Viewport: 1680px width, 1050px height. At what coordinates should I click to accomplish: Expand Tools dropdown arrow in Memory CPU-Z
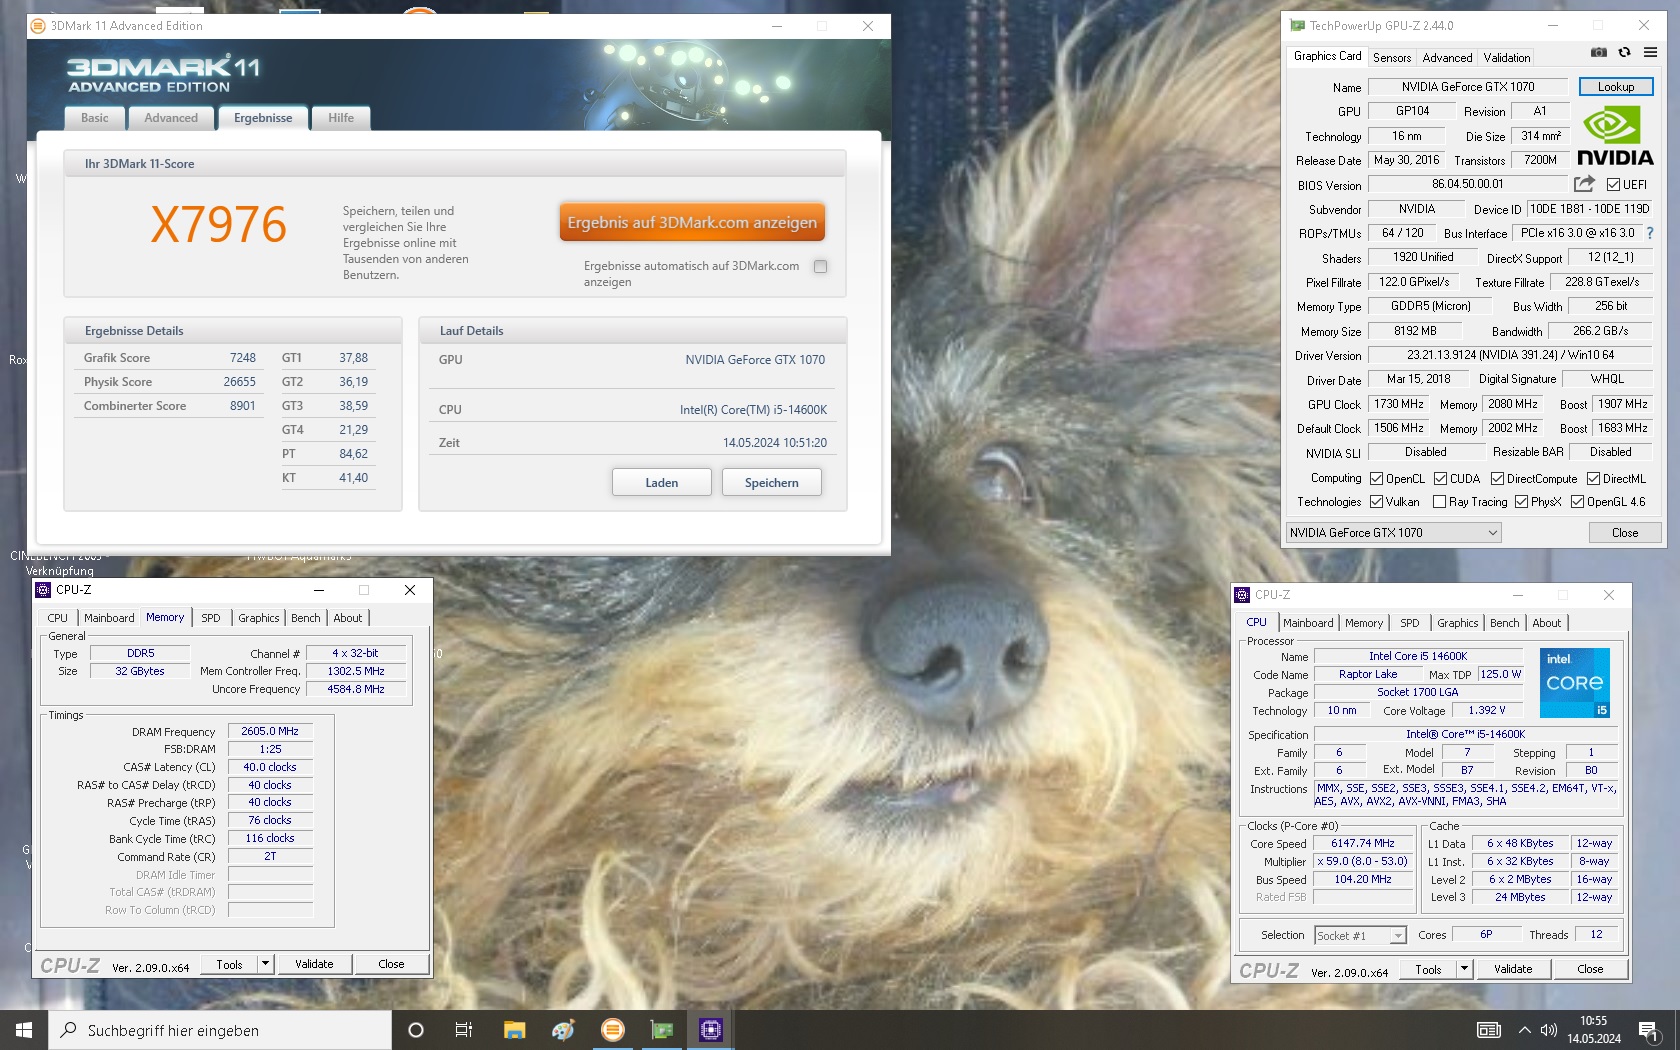pos(265,964)
